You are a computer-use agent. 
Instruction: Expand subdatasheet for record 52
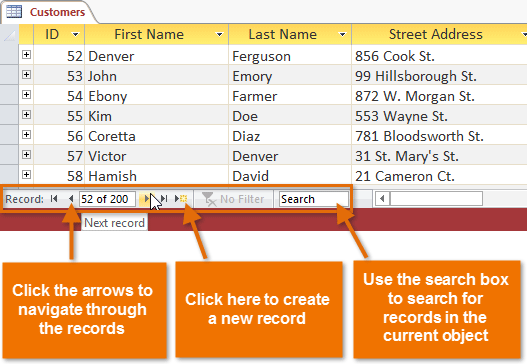[27, 54]
